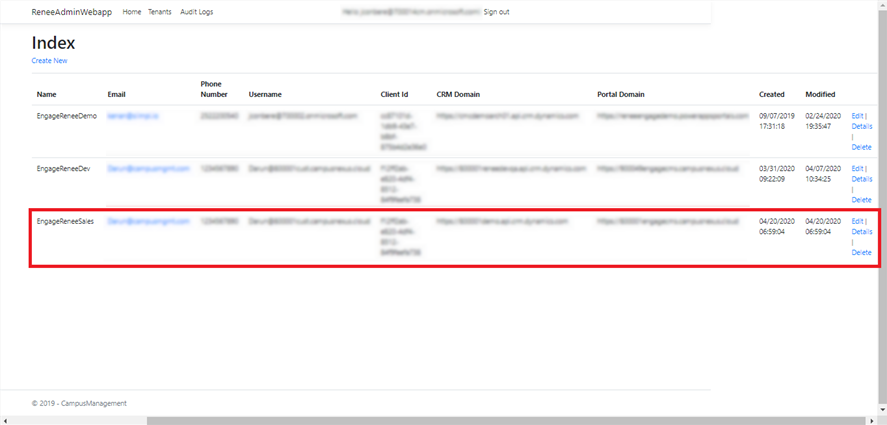The width and height of the screenshot is (887, 425).
Task: View Details for EngageReneeDemo tenant
Action: [x=861, y=126]
